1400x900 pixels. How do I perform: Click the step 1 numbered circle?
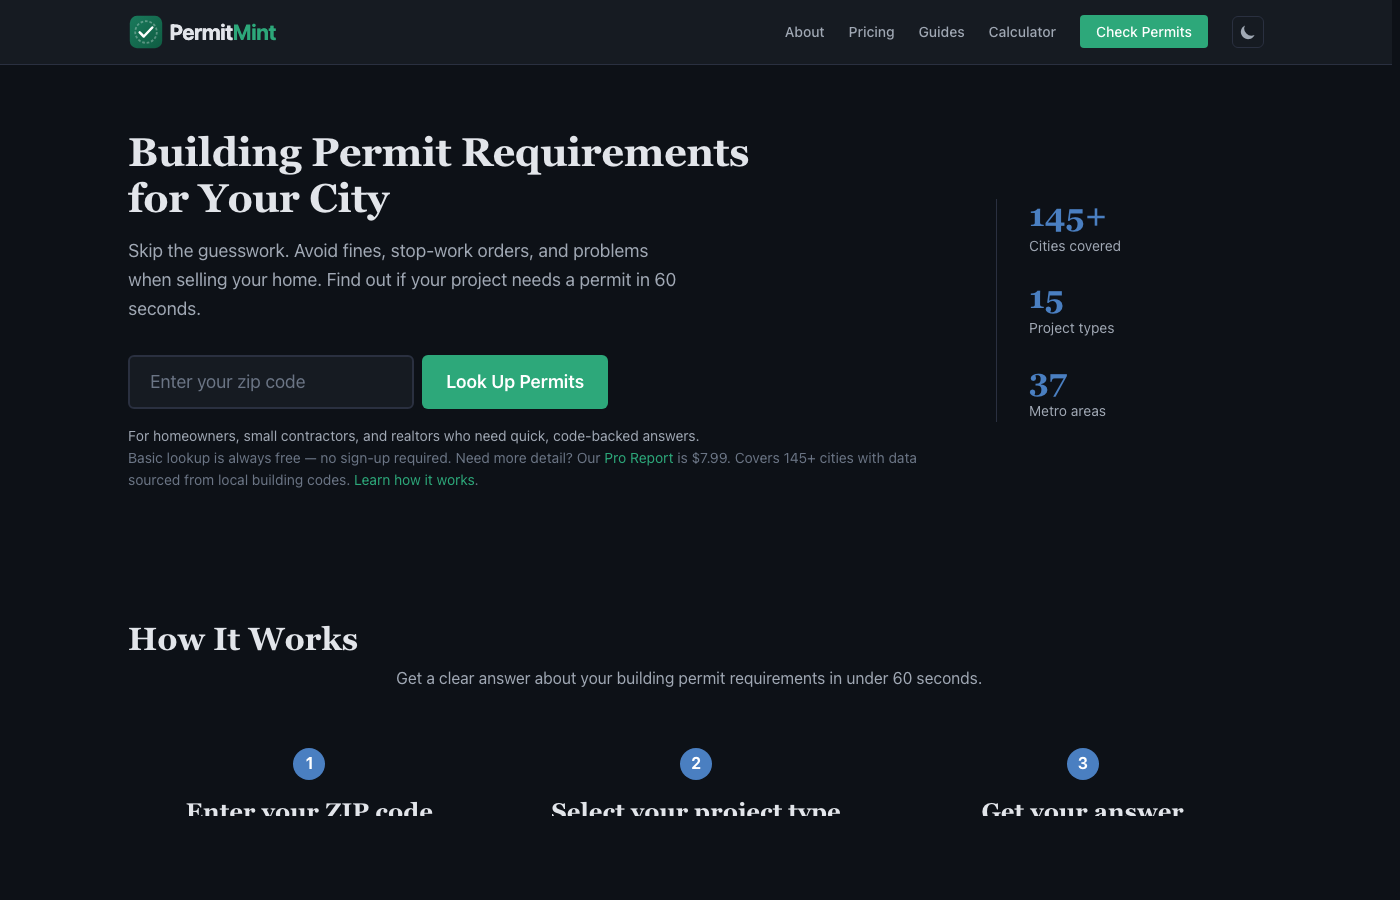pyautogui.click(x=309, y=763)
